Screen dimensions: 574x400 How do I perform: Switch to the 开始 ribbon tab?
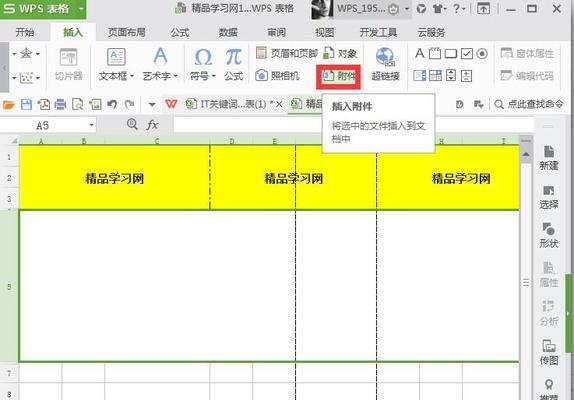pyautogui.click(x=25, y=33)
